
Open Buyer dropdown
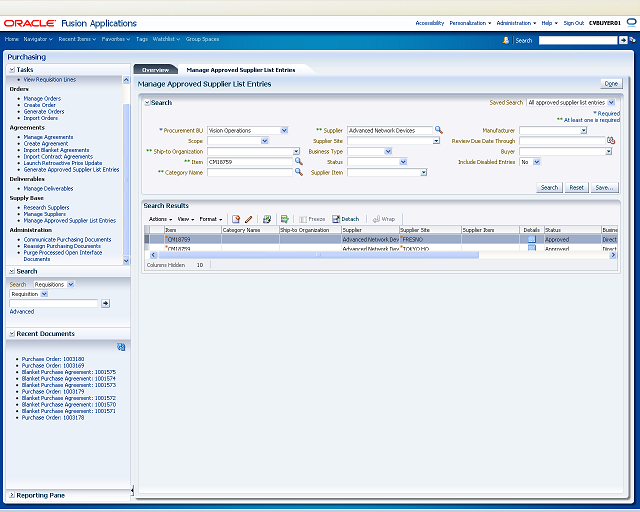tap(609, 151)
